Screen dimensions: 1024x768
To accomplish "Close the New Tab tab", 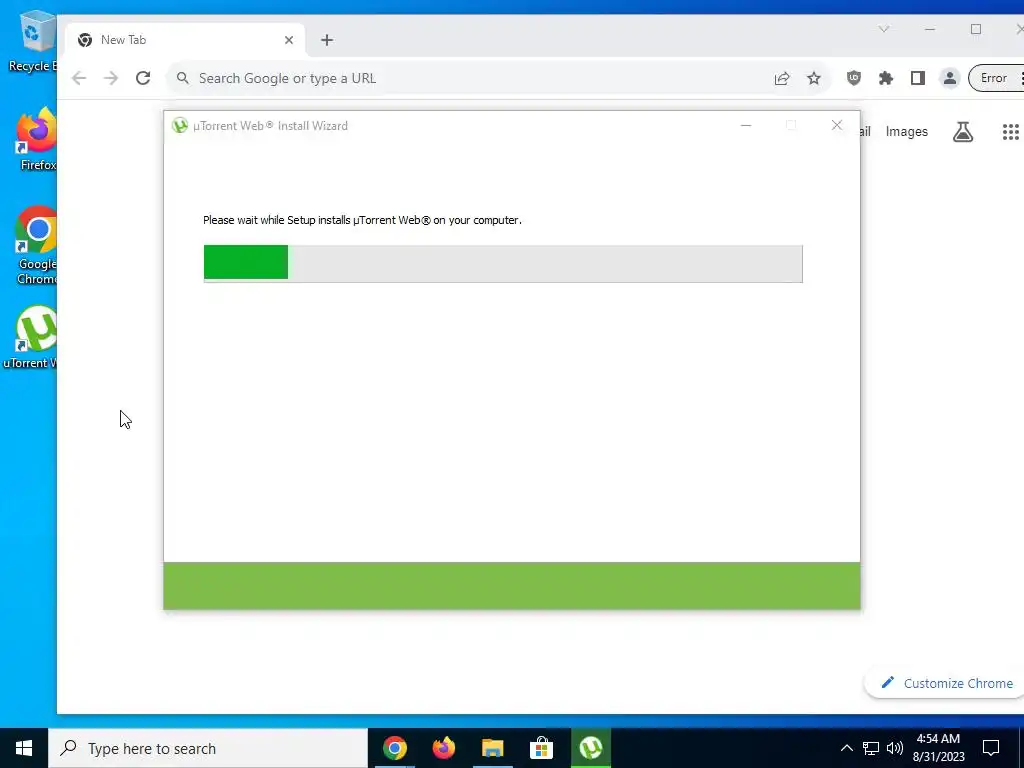I will (x=289, y=40).
